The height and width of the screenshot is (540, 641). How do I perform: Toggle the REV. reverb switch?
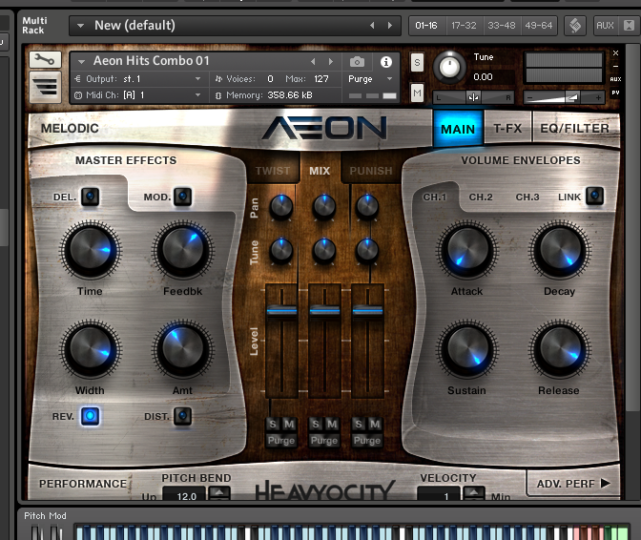tap(90, 415)
